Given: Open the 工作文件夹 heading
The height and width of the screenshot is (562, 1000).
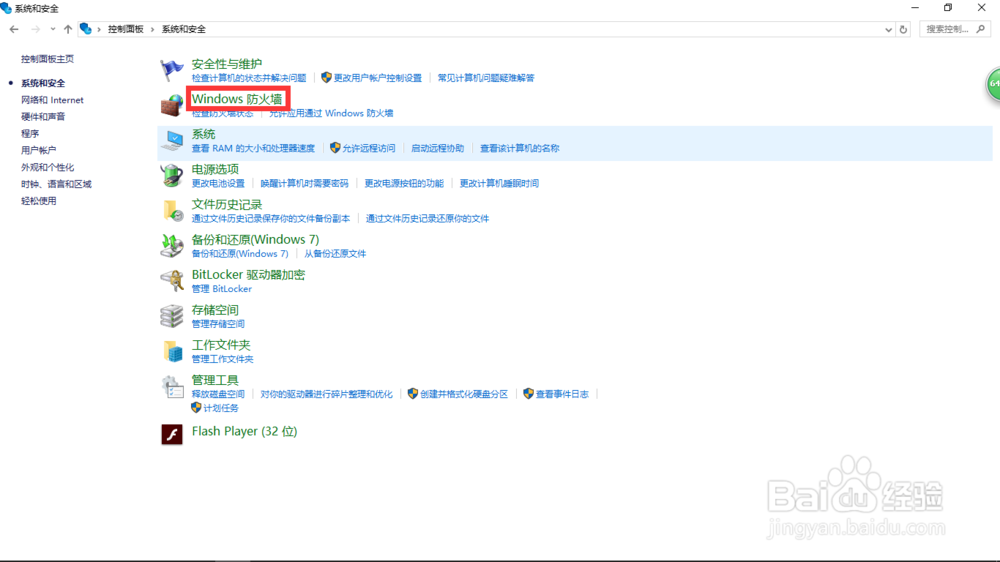Looking at the screenshot, I should tap(221, 344).
